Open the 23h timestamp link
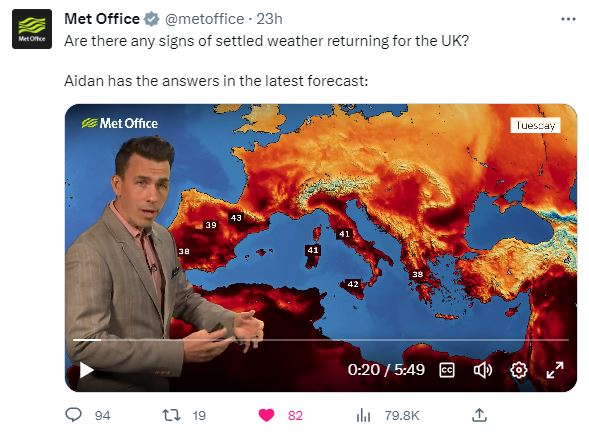The height and width of the screenshot is (436, 589). tap(269, 19)
